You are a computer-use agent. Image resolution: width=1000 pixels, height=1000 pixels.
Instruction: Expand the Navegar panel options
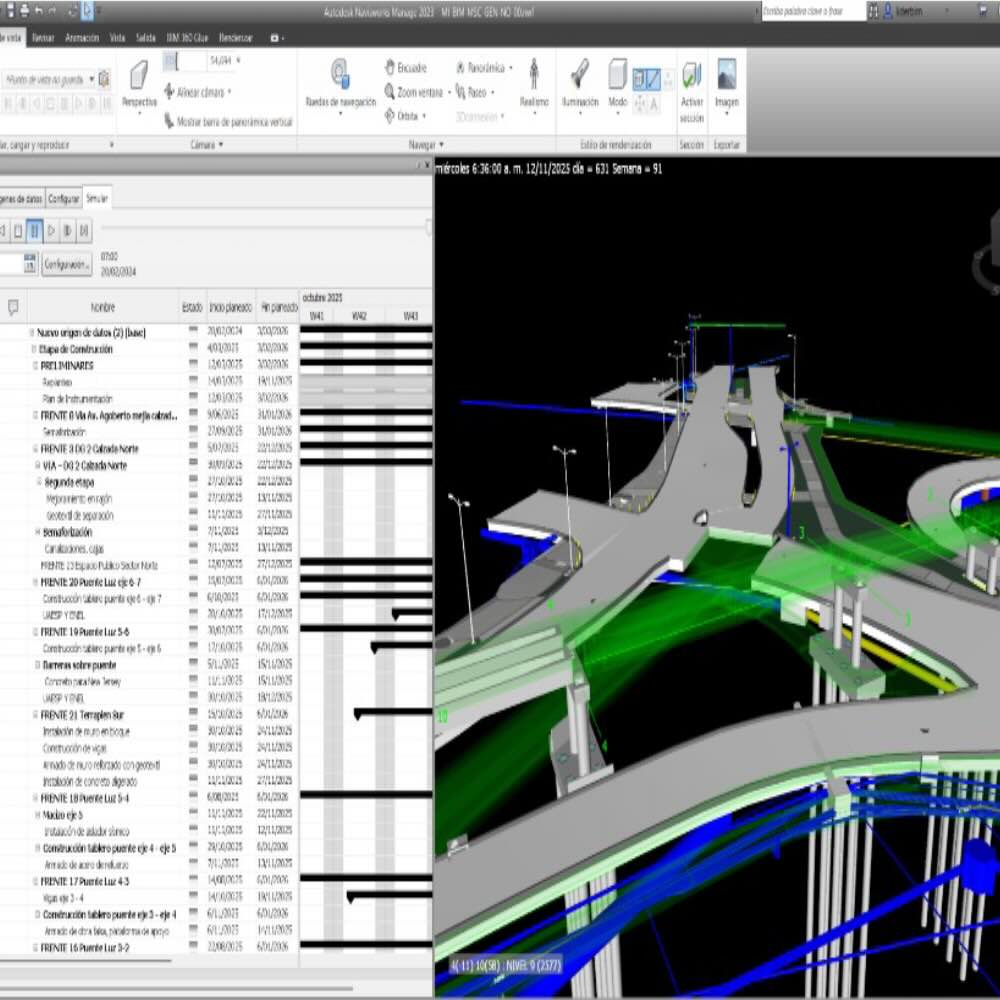(426, 145)
